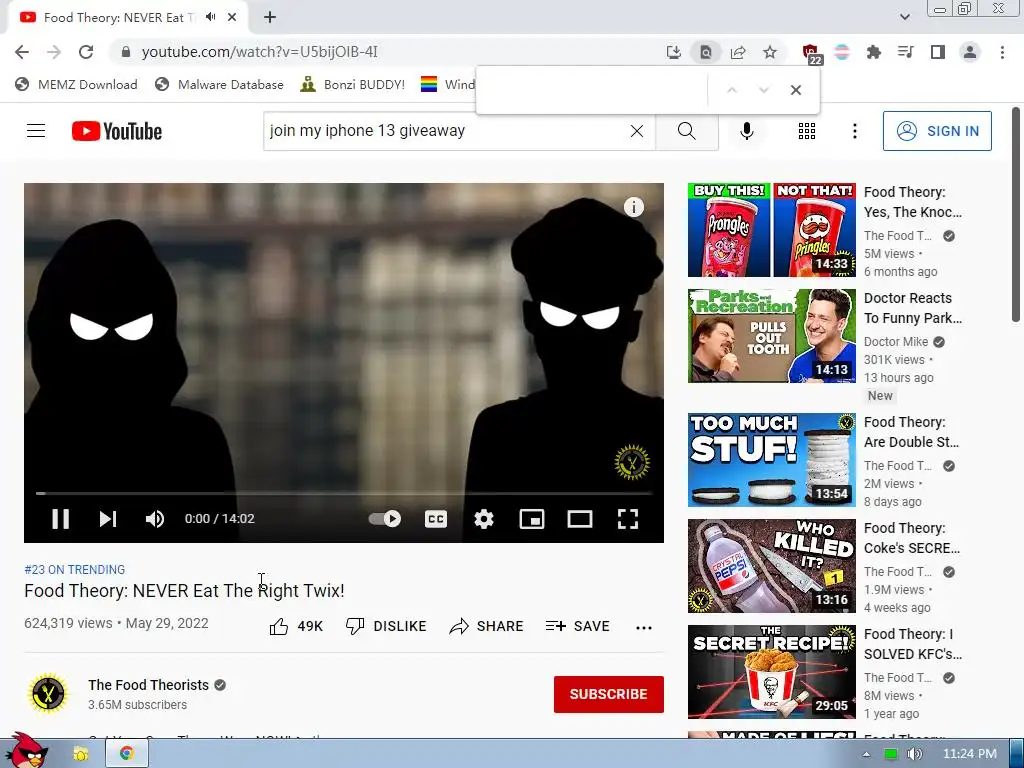
Task: Click the video progress bar
Action: point(344,493)
